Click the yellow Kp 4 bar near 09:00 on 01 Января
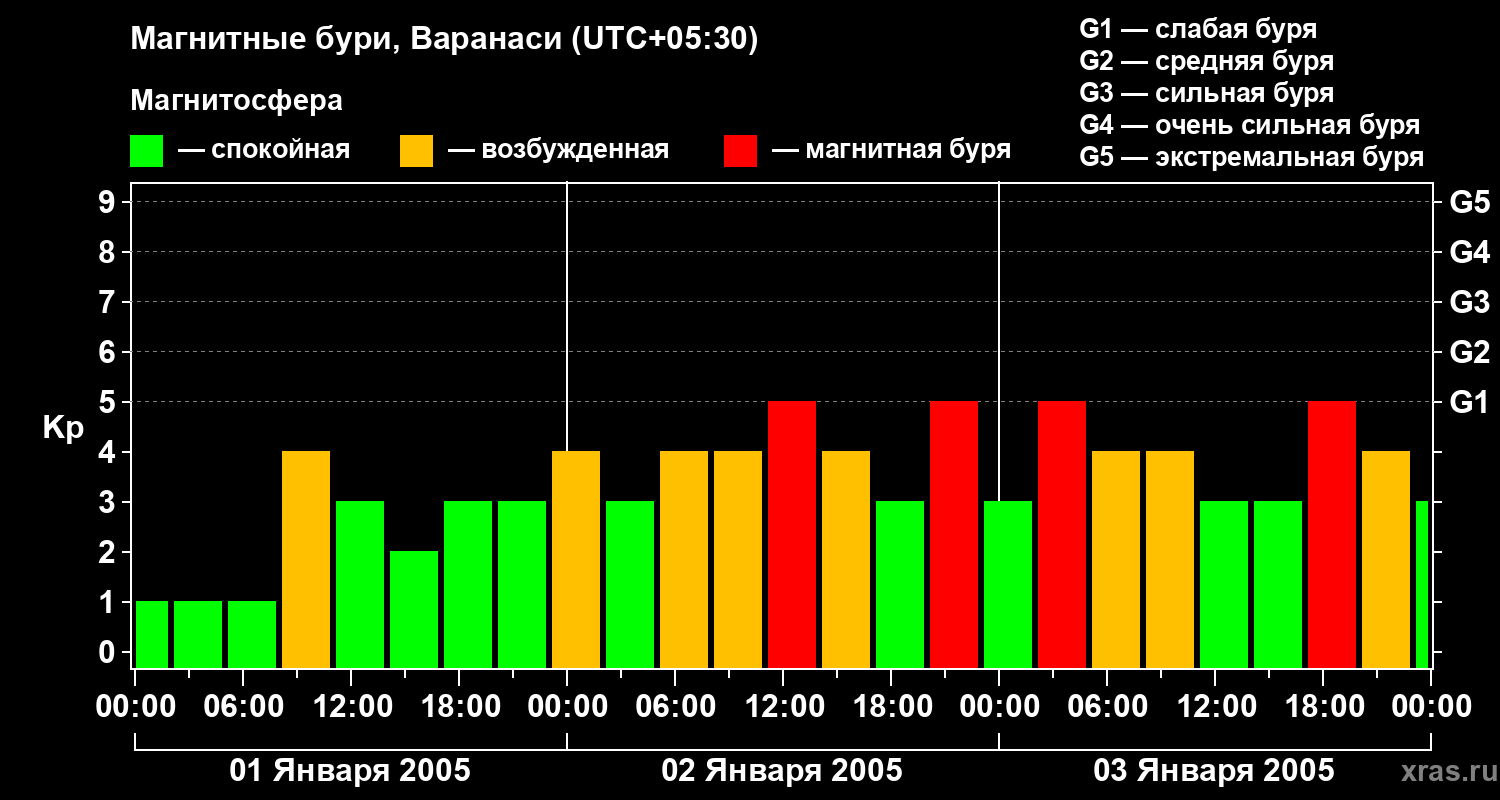 (306, 559)
